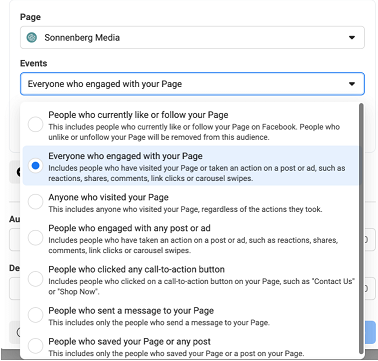The width and height of the screenshot is (378, 361).
Task: Open the Page dropdown showing Sonnenberg Media
Action: click(x=192, y=37)
